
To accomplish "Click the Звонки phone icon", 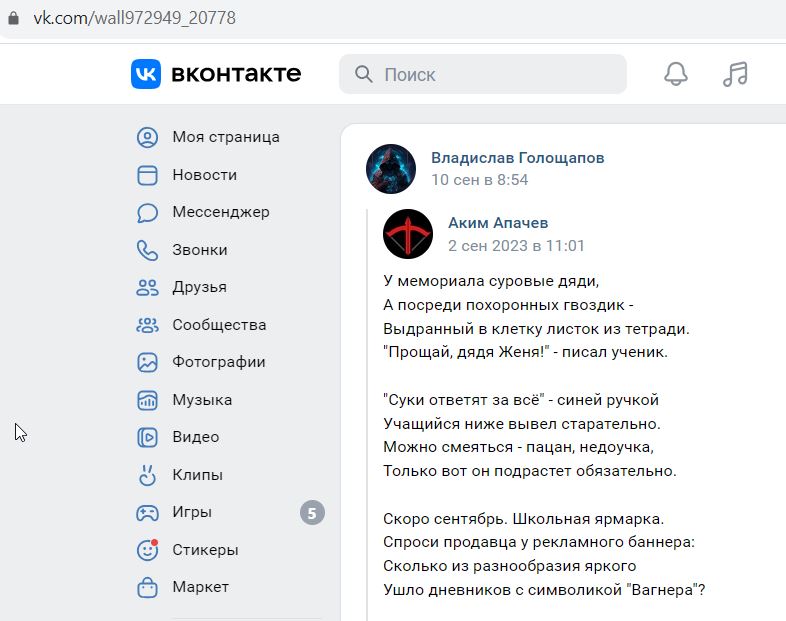I will click(147, 250).
